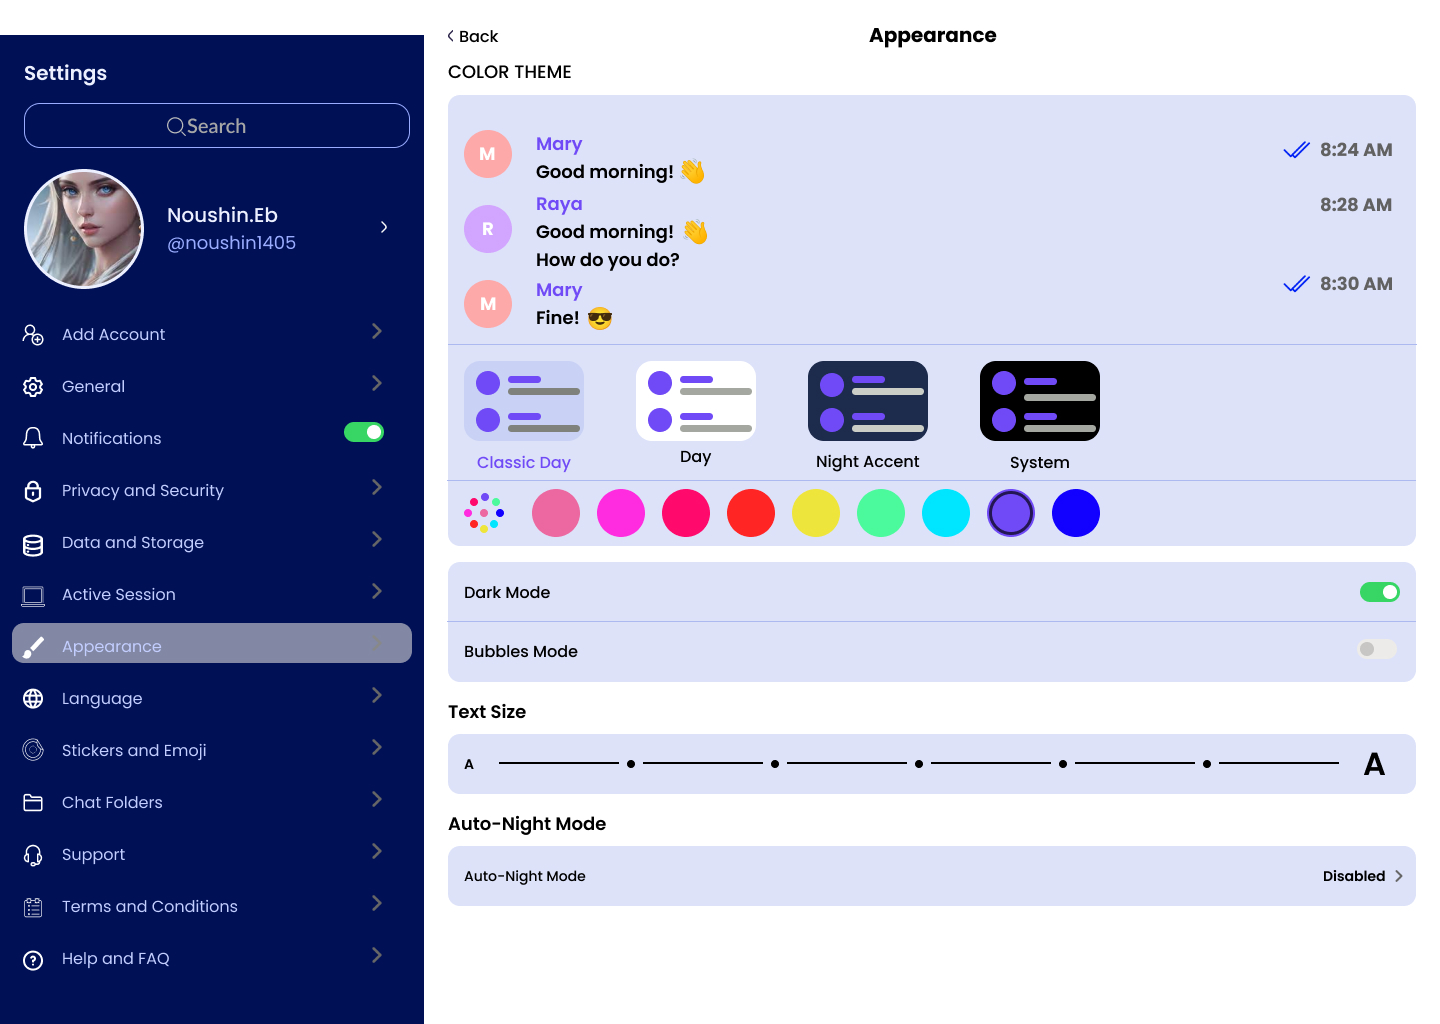The image size is (1440, 1024).
Task: Open the Stickers and Emoji icon
Action: coord(33,749)
